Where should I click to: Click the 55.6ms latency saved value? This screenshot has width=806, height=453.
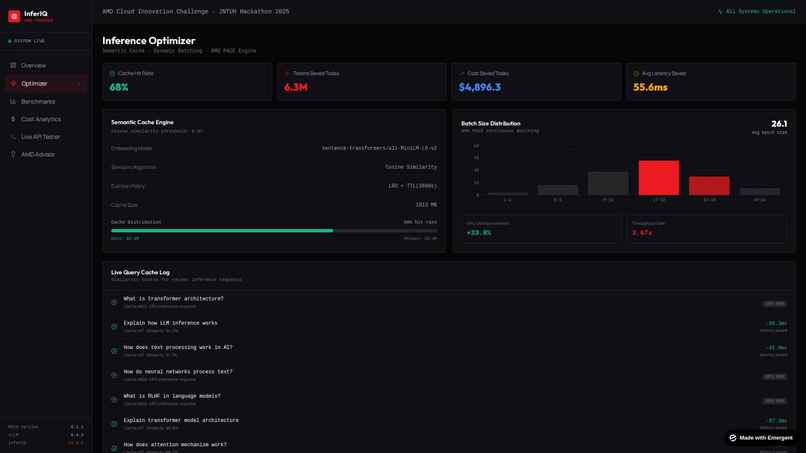650,87
